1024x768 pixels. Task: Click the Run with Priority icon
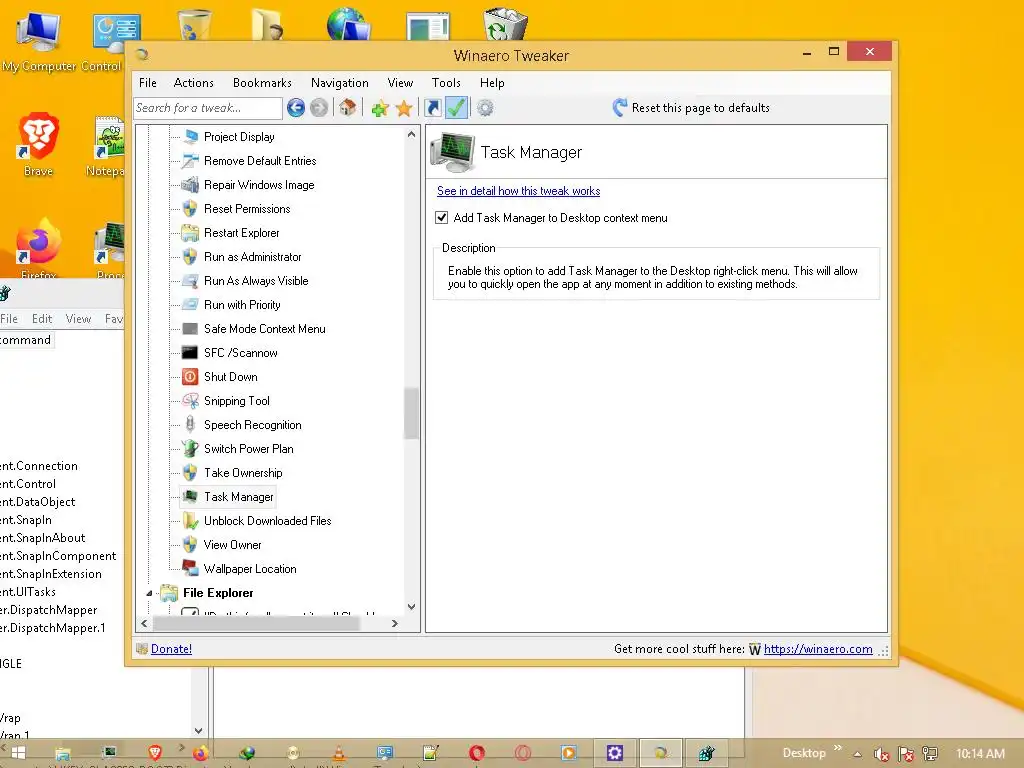pos(190,305)
